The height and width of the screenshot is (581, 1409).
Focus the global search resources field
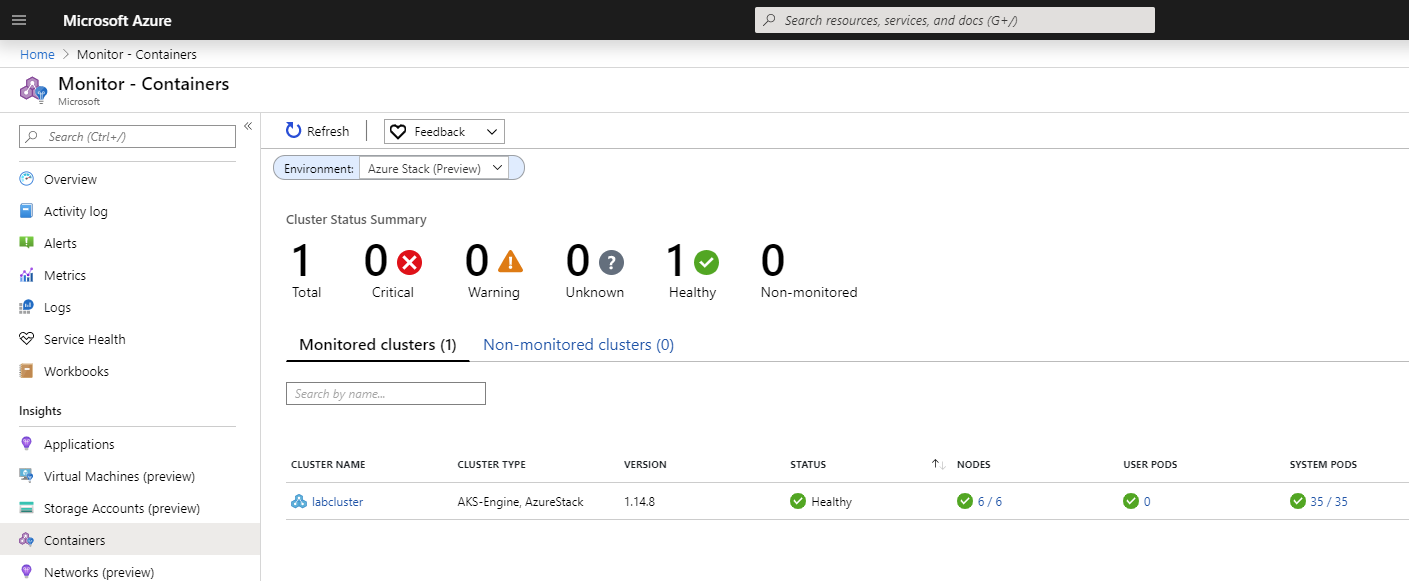point(954,20)
